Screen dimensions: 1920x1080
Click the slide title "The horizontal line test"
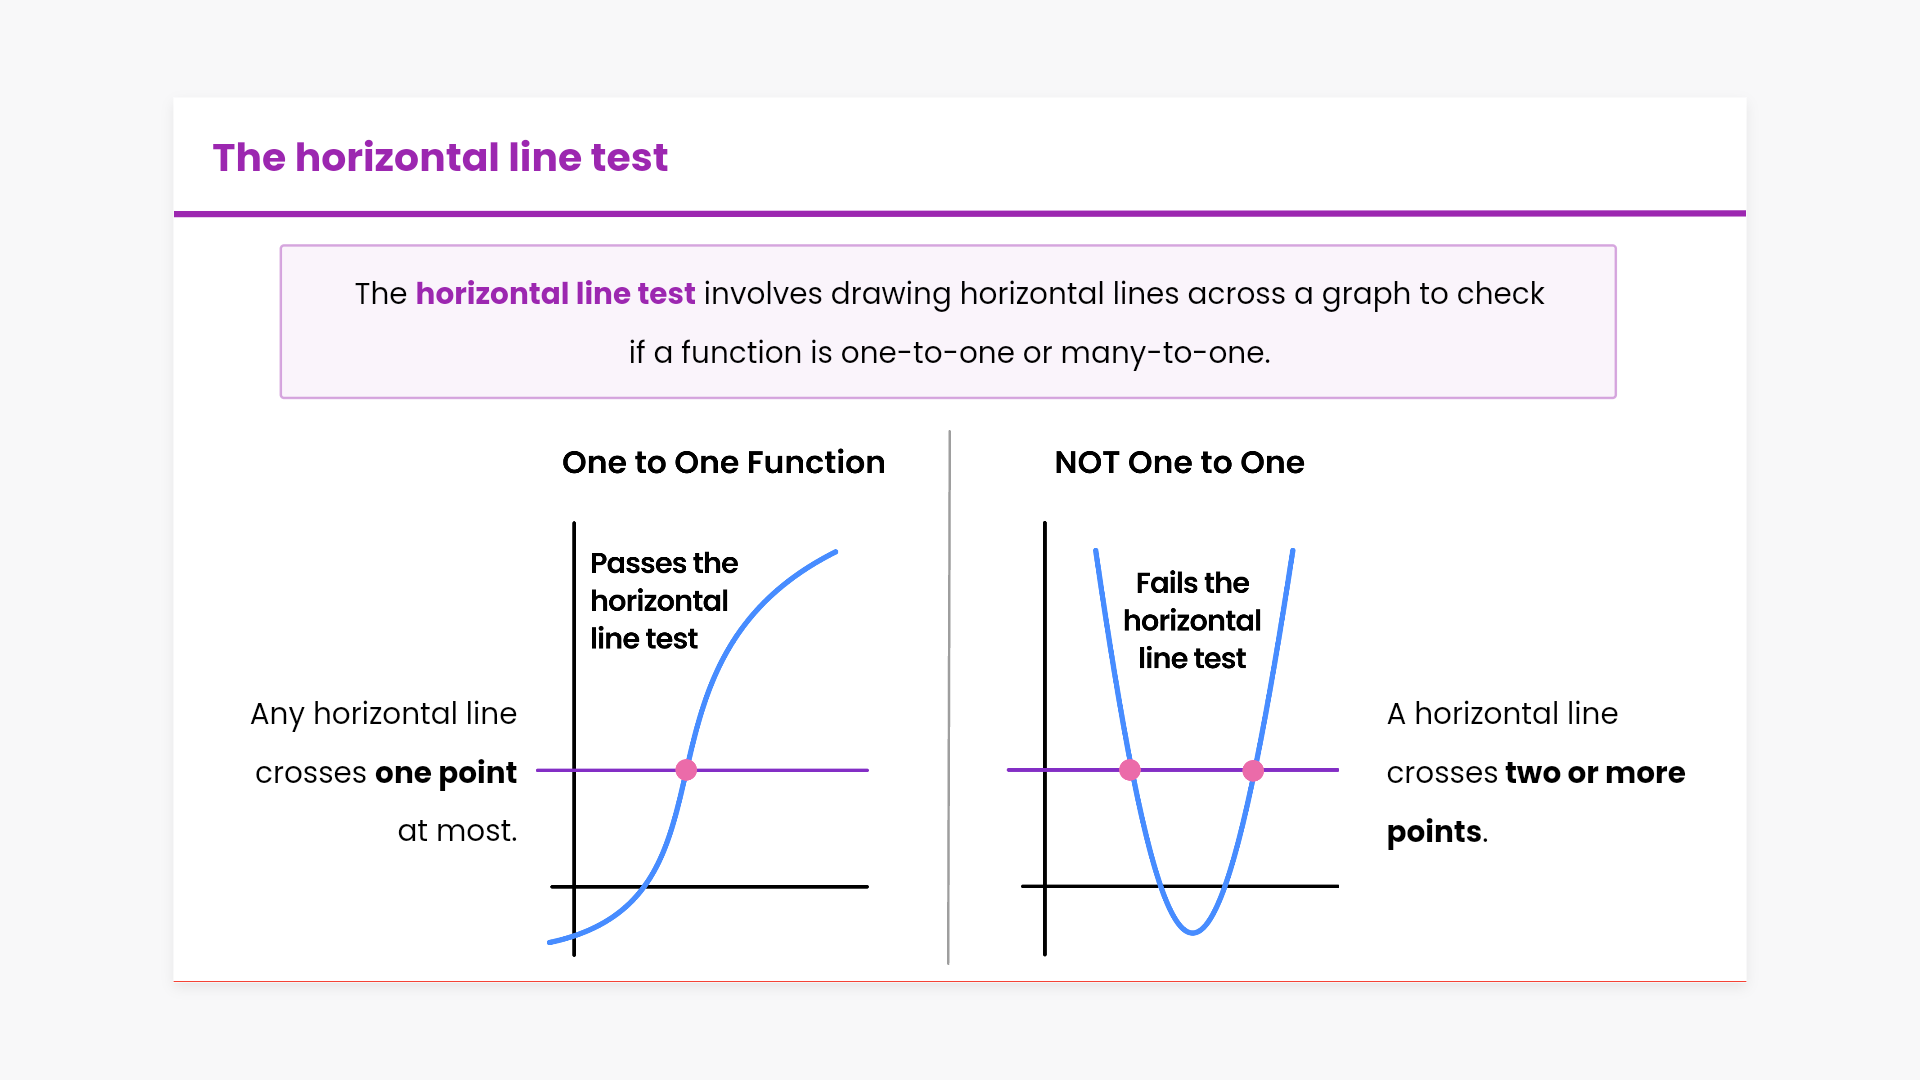coord(440,158)
